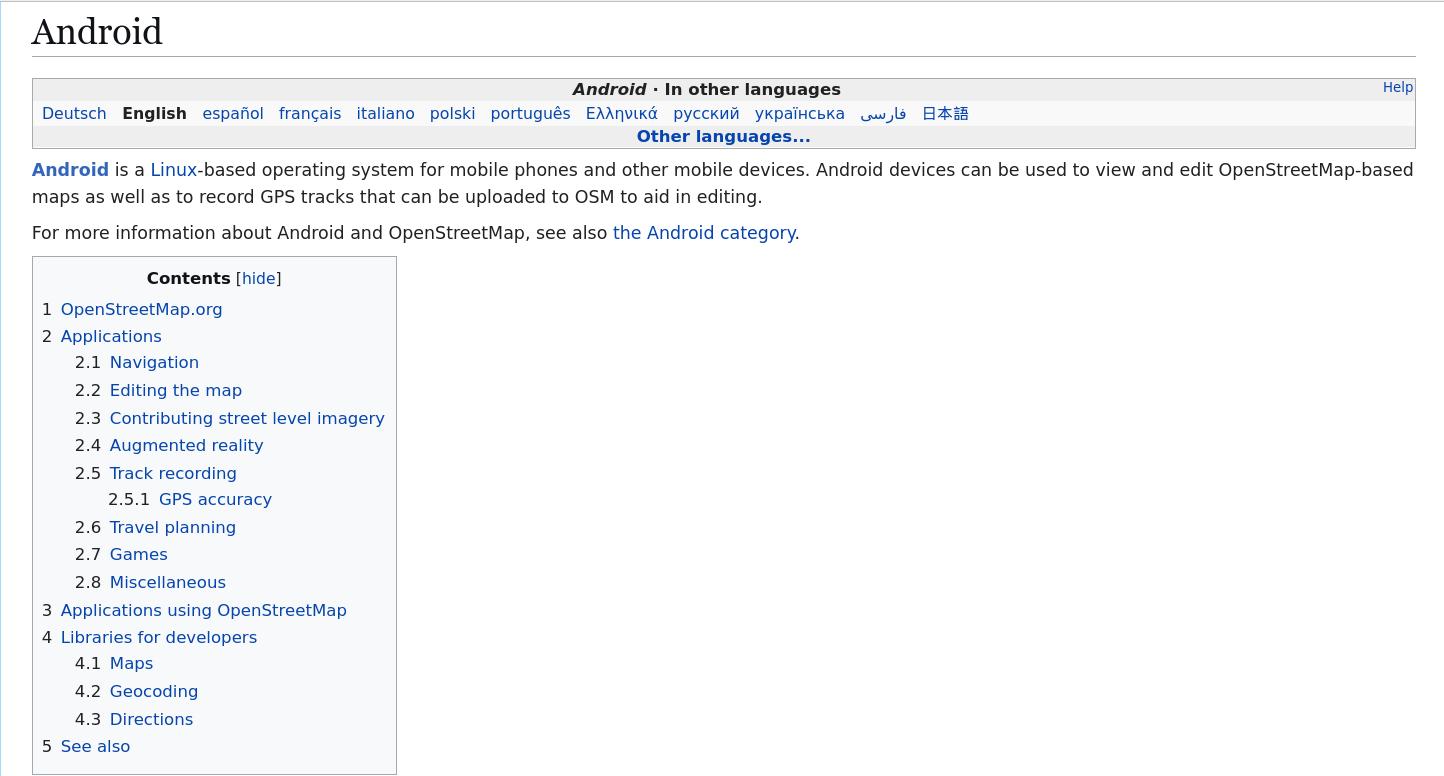Viewport: 1444px width, 776px height.
Task: Switch to the українська language version
Action: click(x=800, y=114)
